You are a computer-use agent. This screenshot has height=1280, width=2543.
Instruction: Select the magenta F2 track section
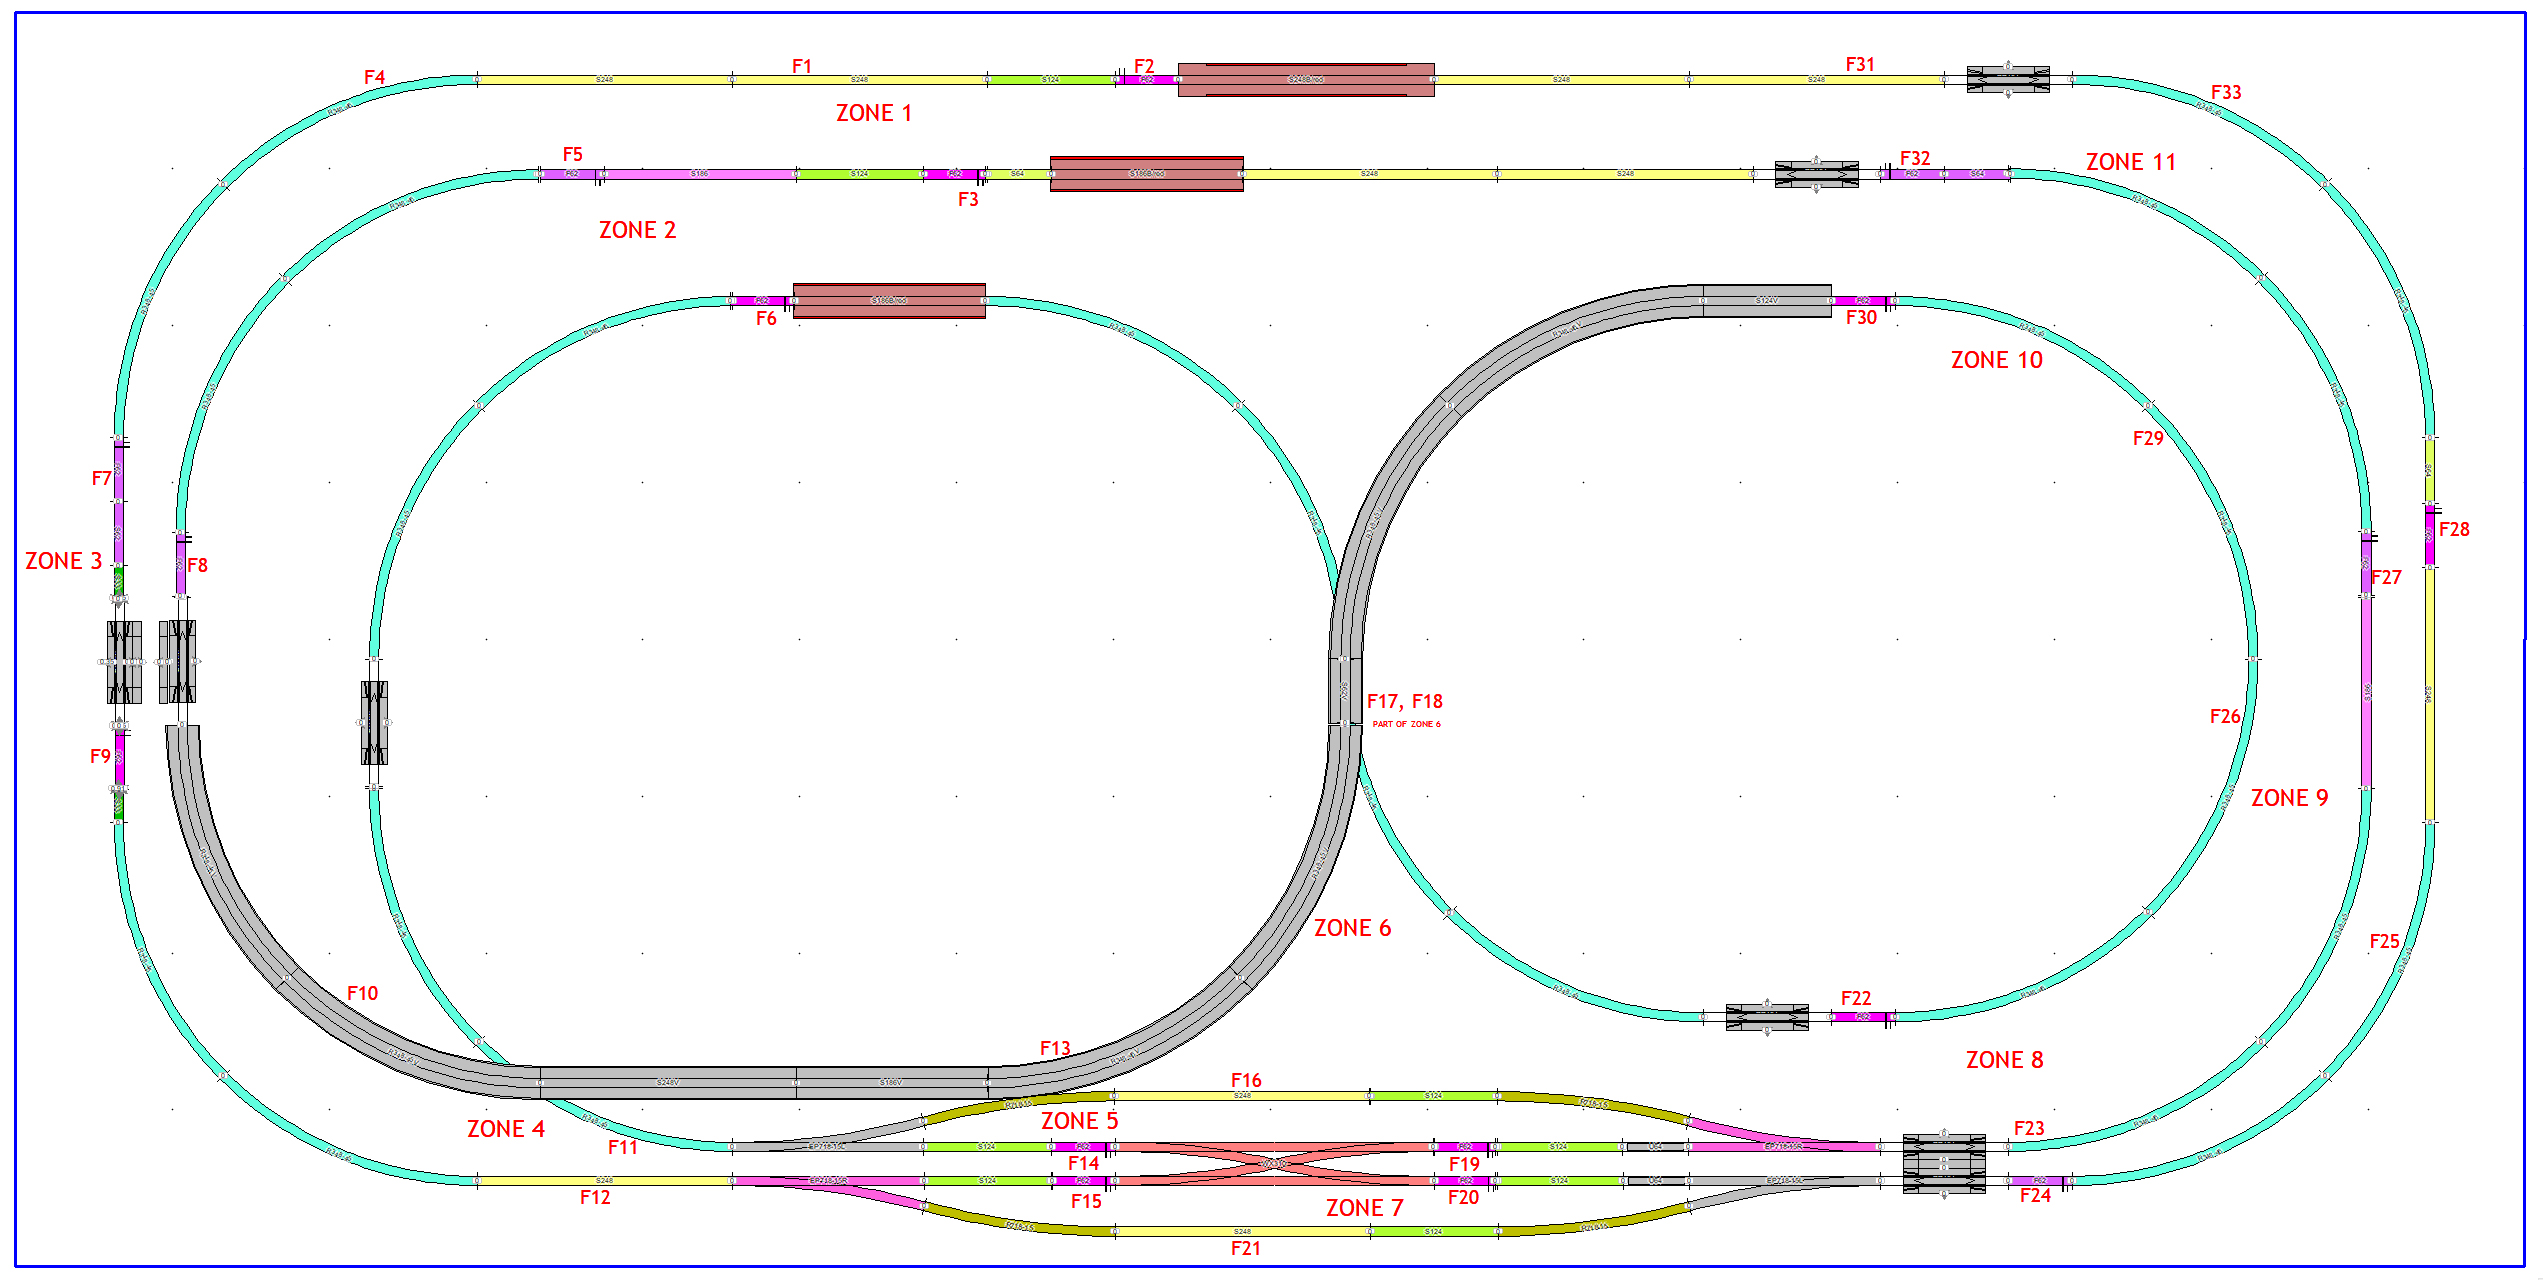1146,79
